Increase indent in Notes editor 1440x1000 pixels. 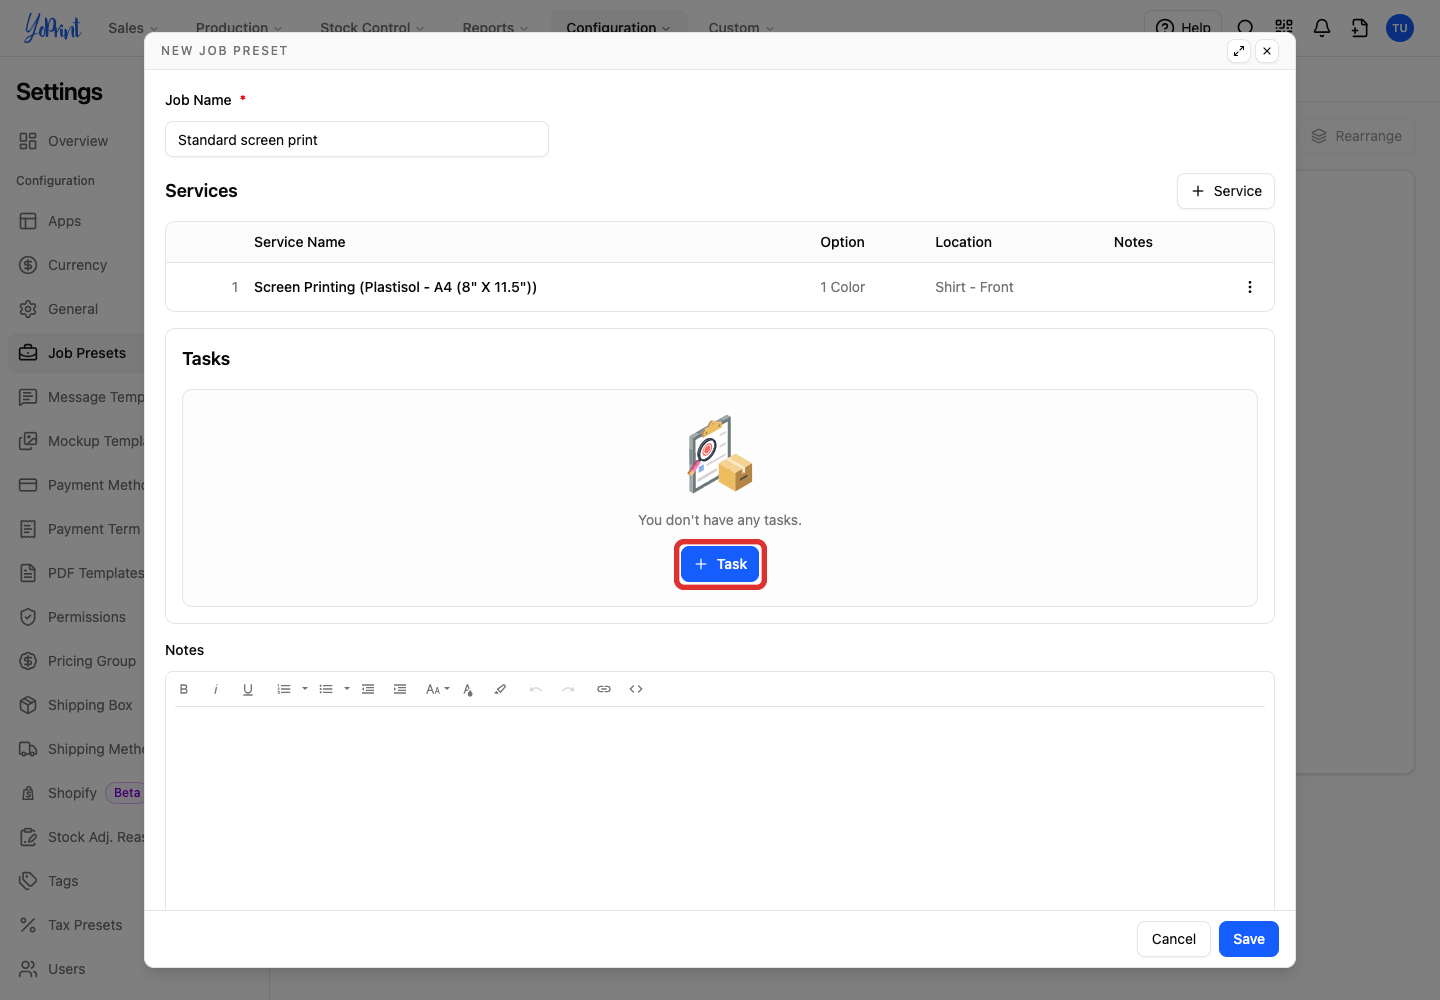coord(400,689)
